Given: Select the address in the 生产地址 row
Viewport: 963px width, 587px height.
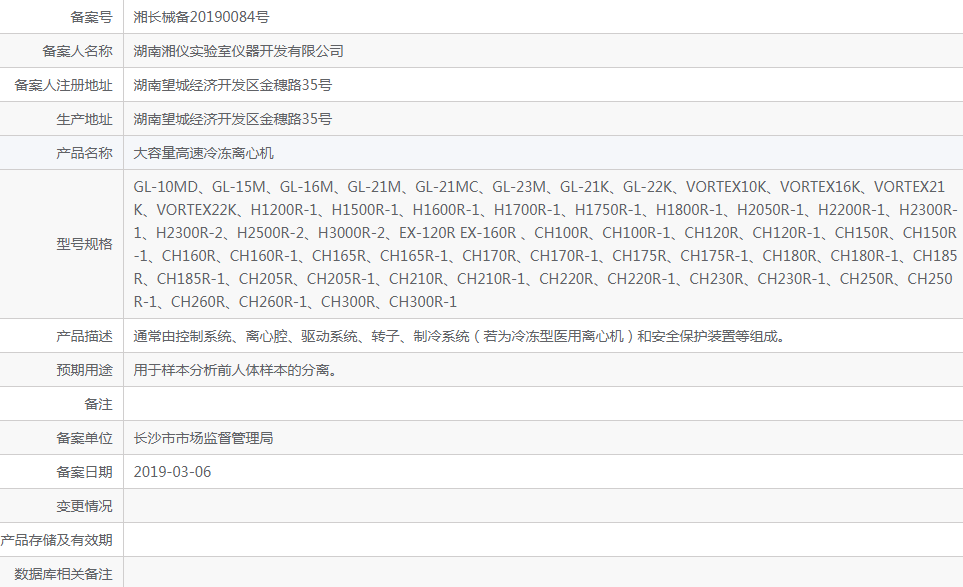Looking at the screenshot, I should click(x=232, y=119).
